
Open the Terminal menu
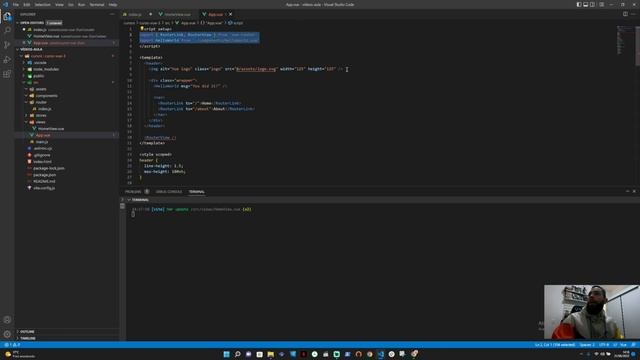point(97,4)
